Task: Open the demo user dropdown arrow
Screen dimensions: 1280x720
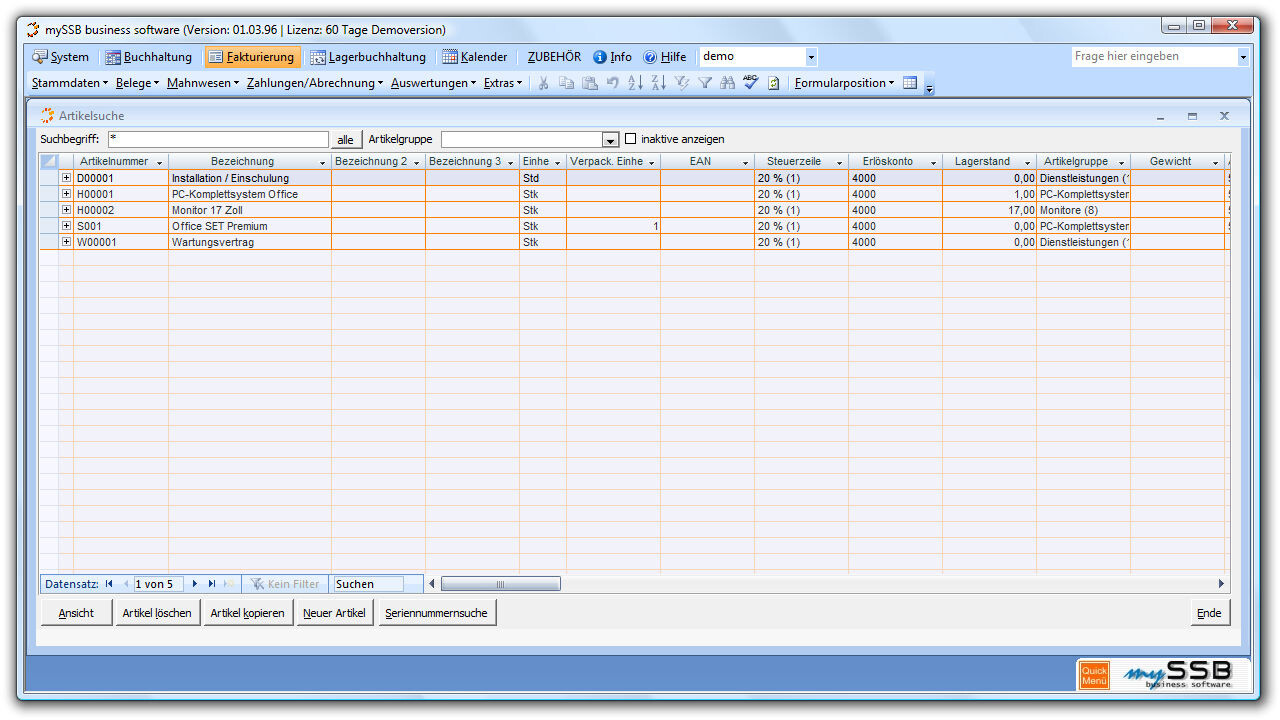Action: pyautogui.click(x=811, y=57)
